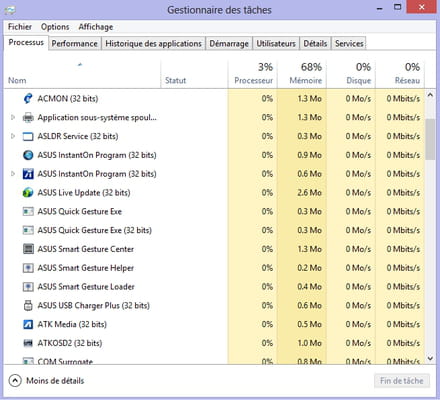Select ASLDR Service (32 bits) name

[x=78, y=136]
